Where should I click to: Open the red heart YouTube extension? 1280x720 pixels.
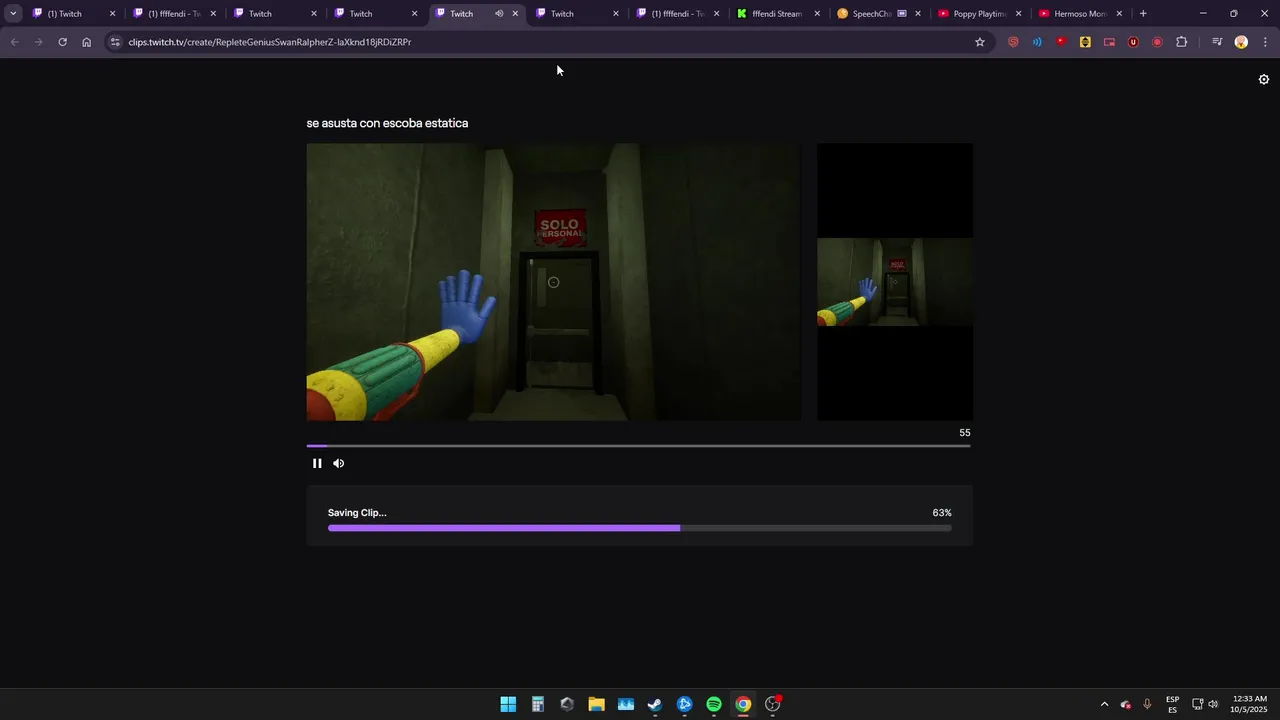coord(1061,42)
